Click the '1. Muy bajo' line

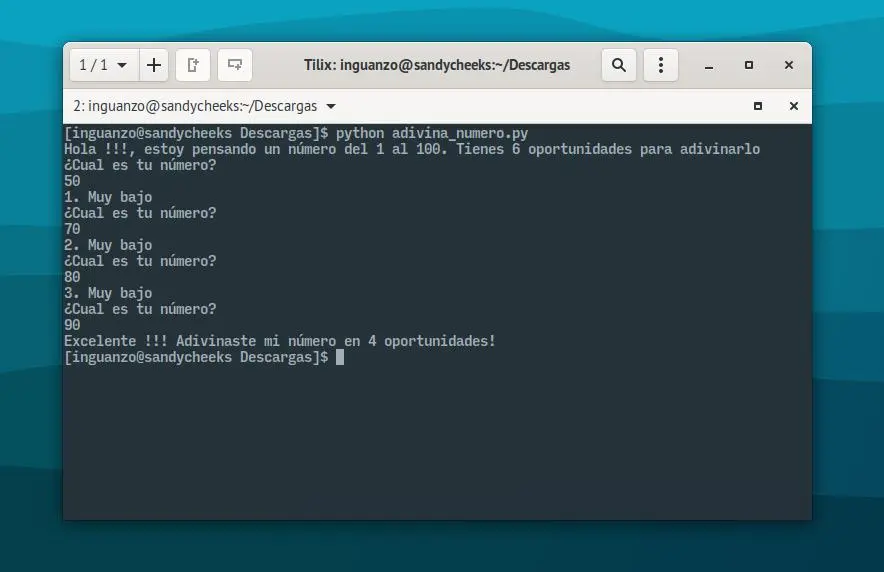108,197
